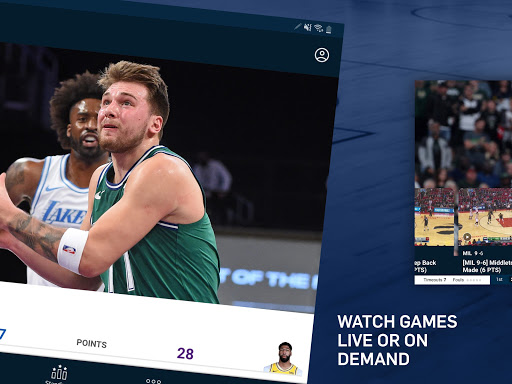Tap the battery status icon
512x384 pixels.
[x=329, y=30]
